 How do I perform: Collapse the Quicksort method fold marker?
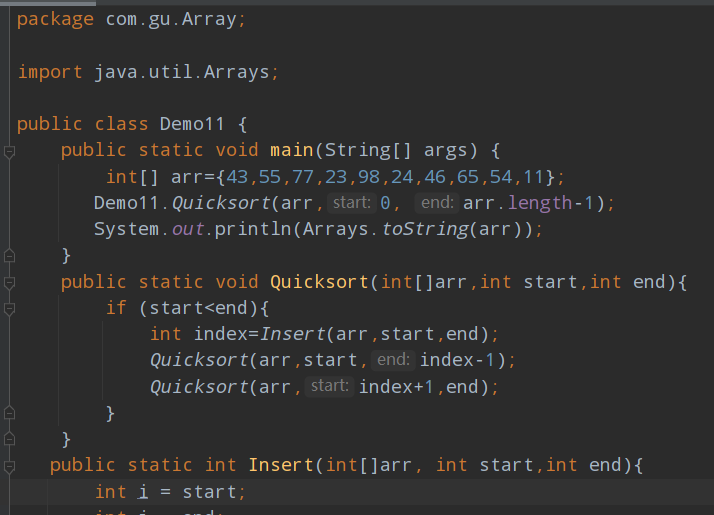9,283
